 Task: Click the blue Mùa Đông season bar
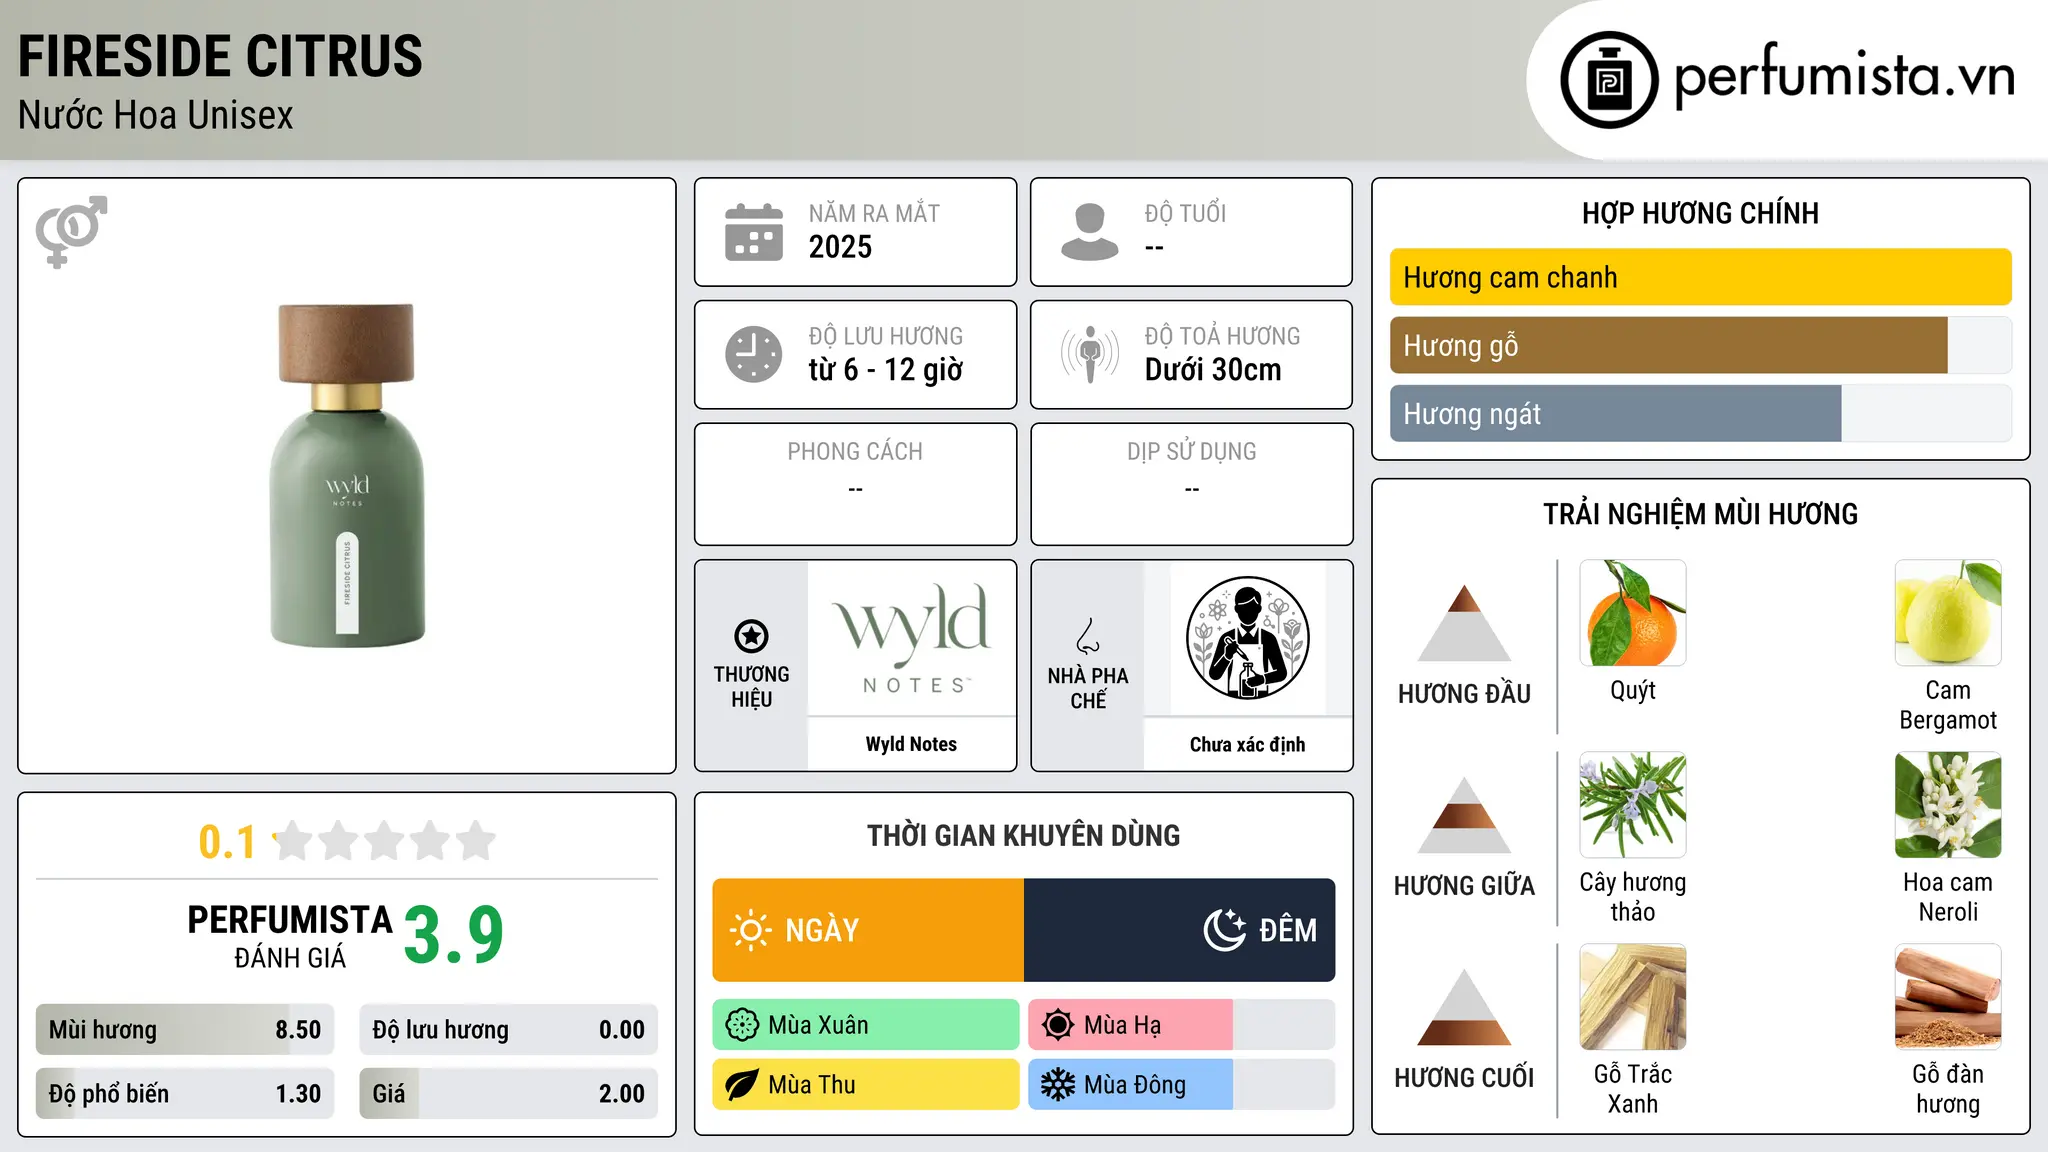pos(1131,1085)
